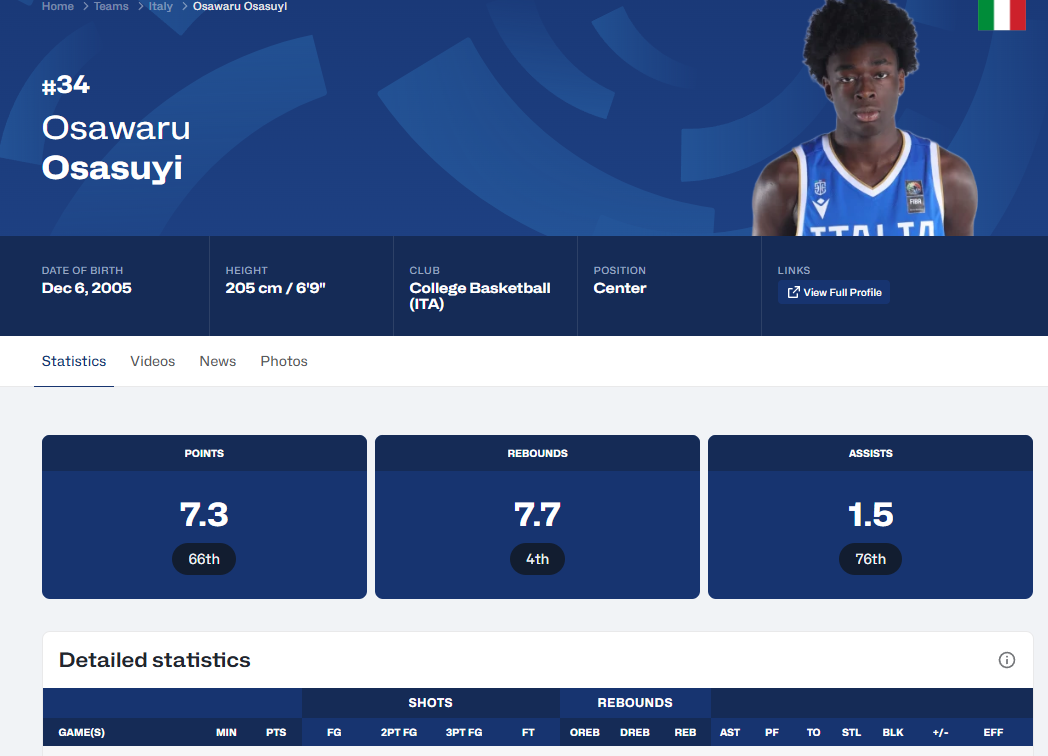Click the STL column header

[852, 732]
